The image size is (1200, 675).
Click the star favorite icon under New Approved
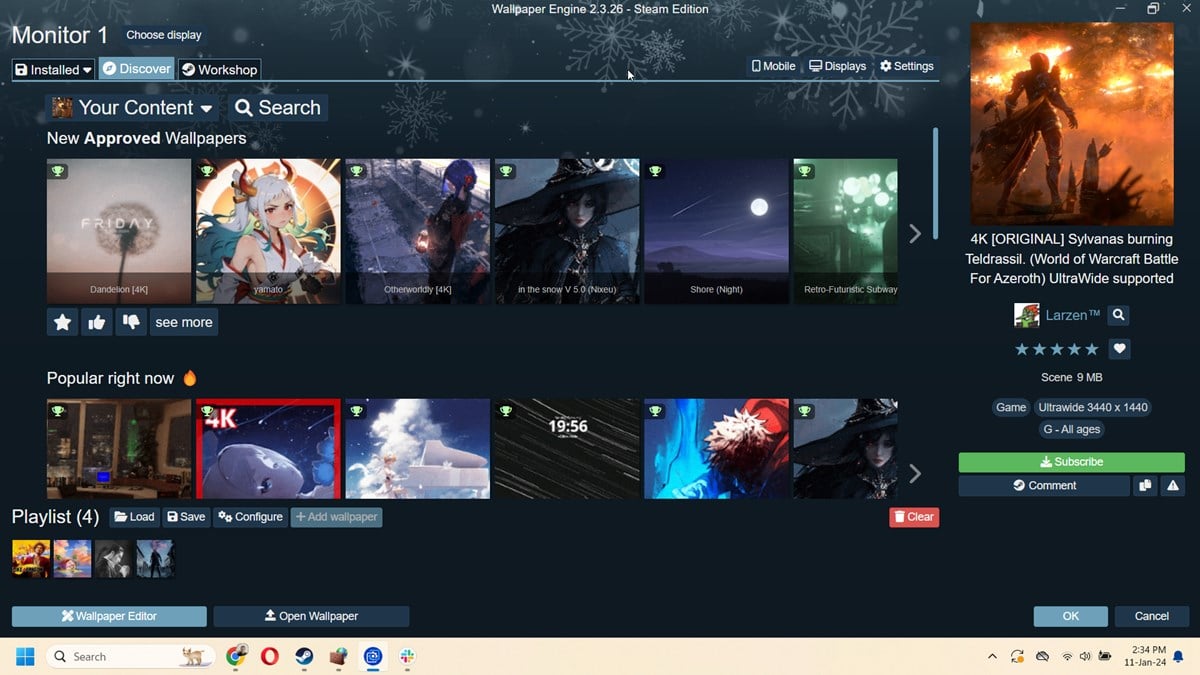(62, 323)
